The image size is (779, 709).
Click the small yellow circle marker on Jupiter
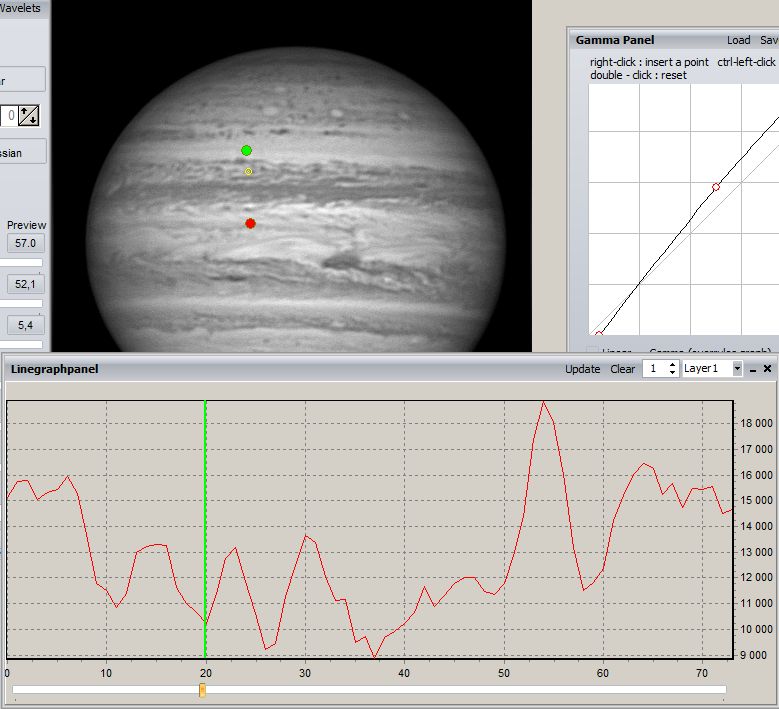248,171
